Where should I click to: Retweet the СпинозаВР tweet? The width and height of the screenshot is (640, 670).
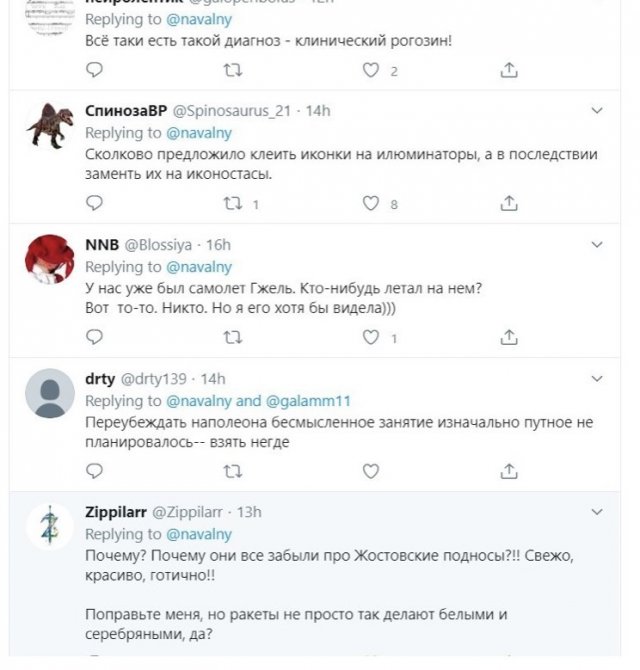(232, 204)
